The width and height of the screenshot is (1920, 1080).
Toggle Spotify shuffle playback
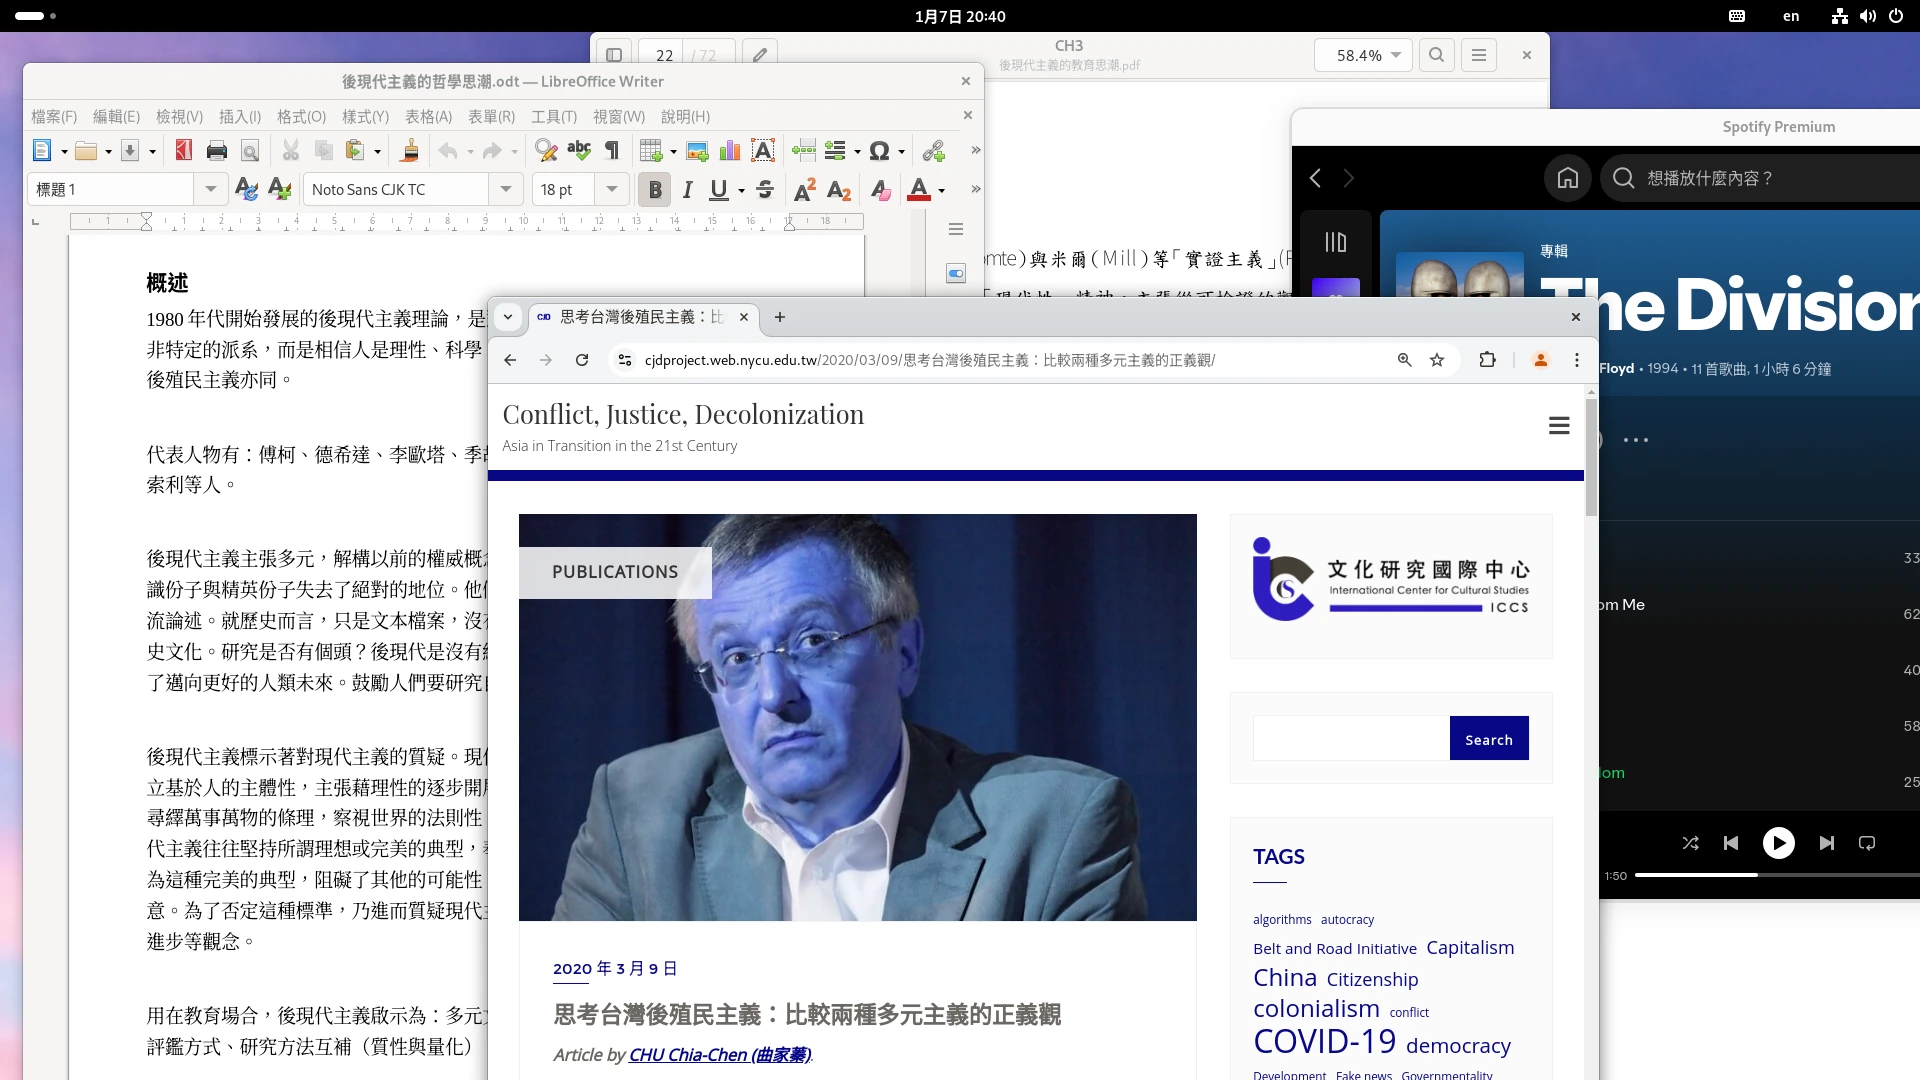(1690, 843)
